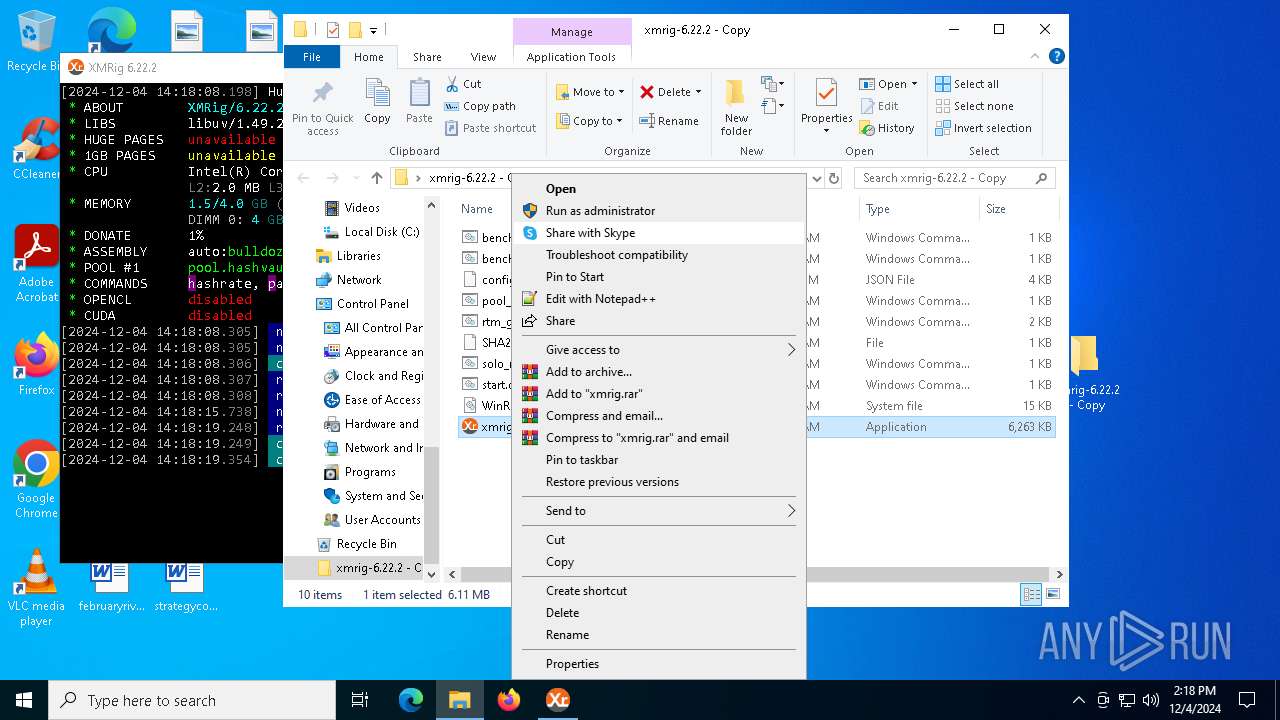This screenshot has height=720, width=1280.
Task: Switch to the Share ribbon tab
Action: [427, 57]
